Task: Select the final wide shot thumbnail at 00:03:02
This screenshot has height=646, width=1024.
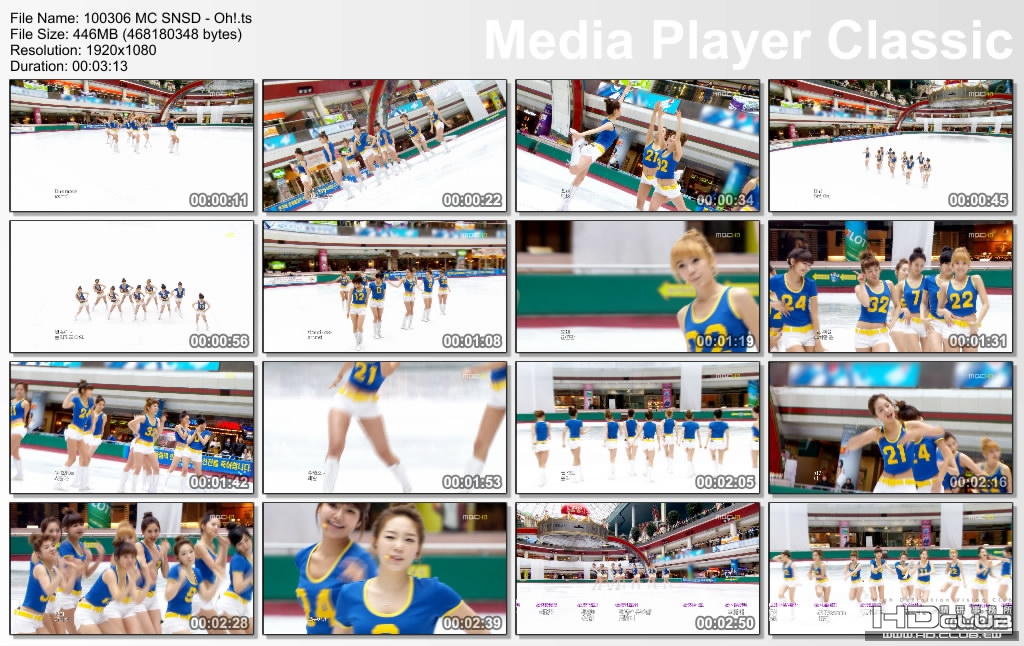Action: (x=889, y=570)
